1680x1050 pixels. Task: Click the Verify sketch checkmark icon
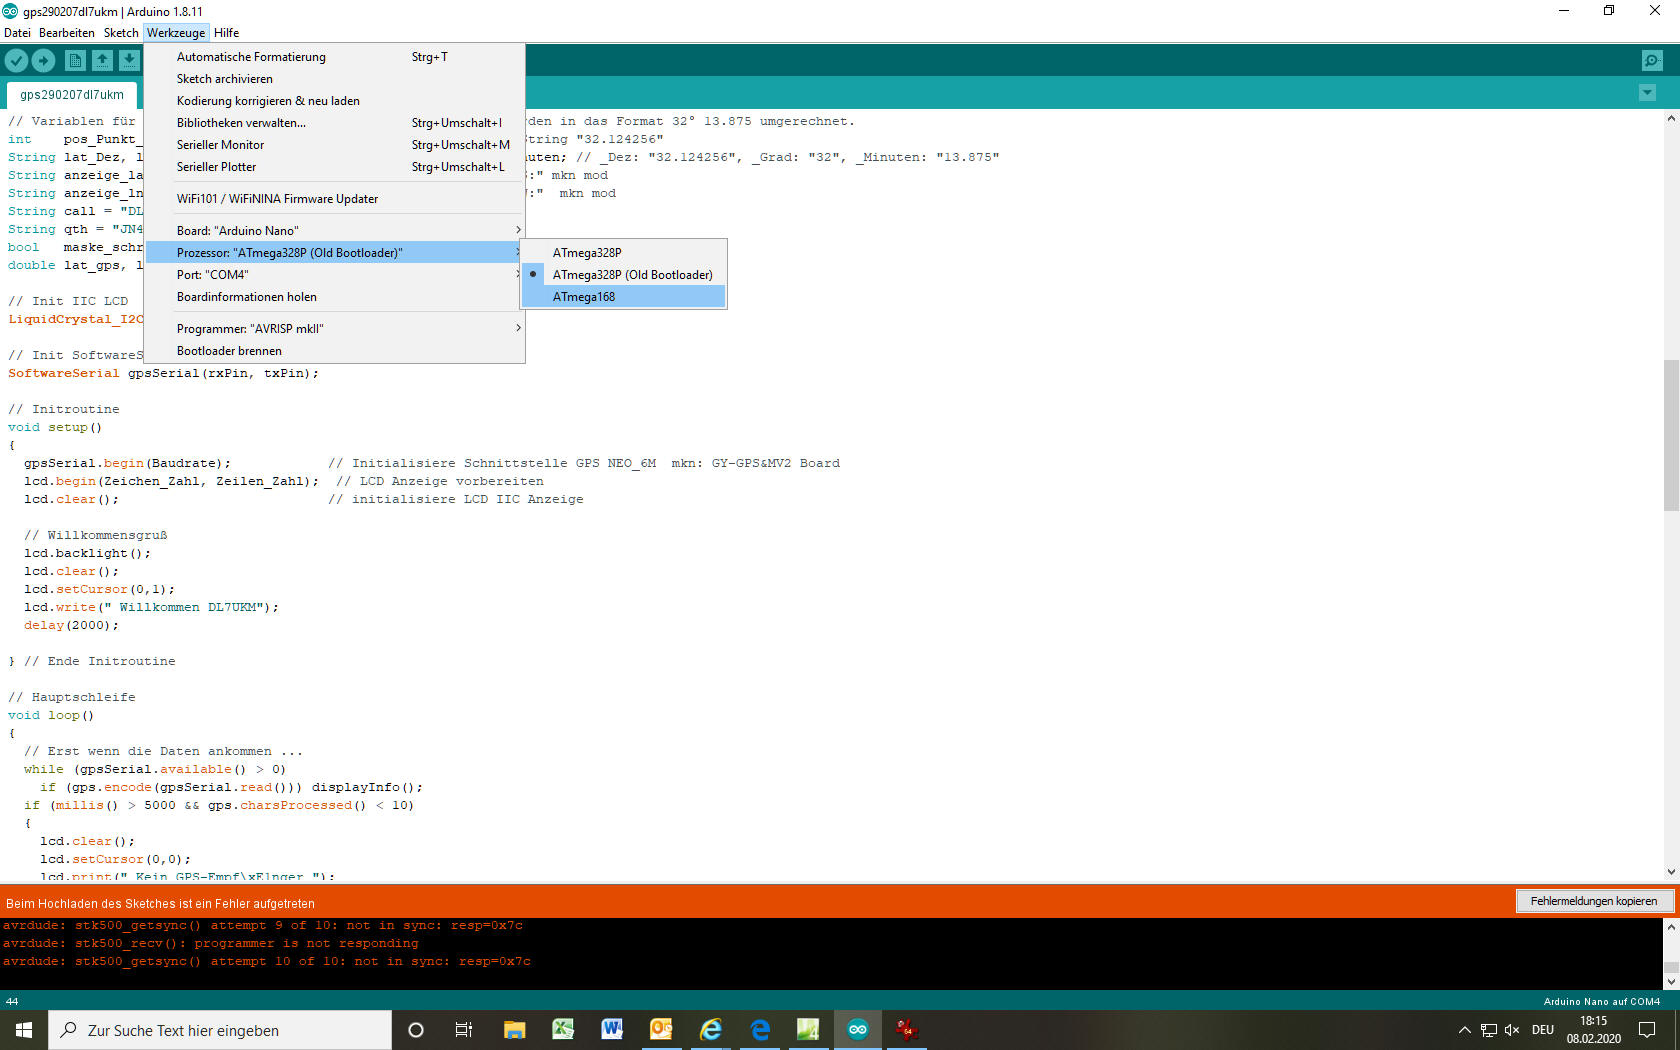pos(16,60)
